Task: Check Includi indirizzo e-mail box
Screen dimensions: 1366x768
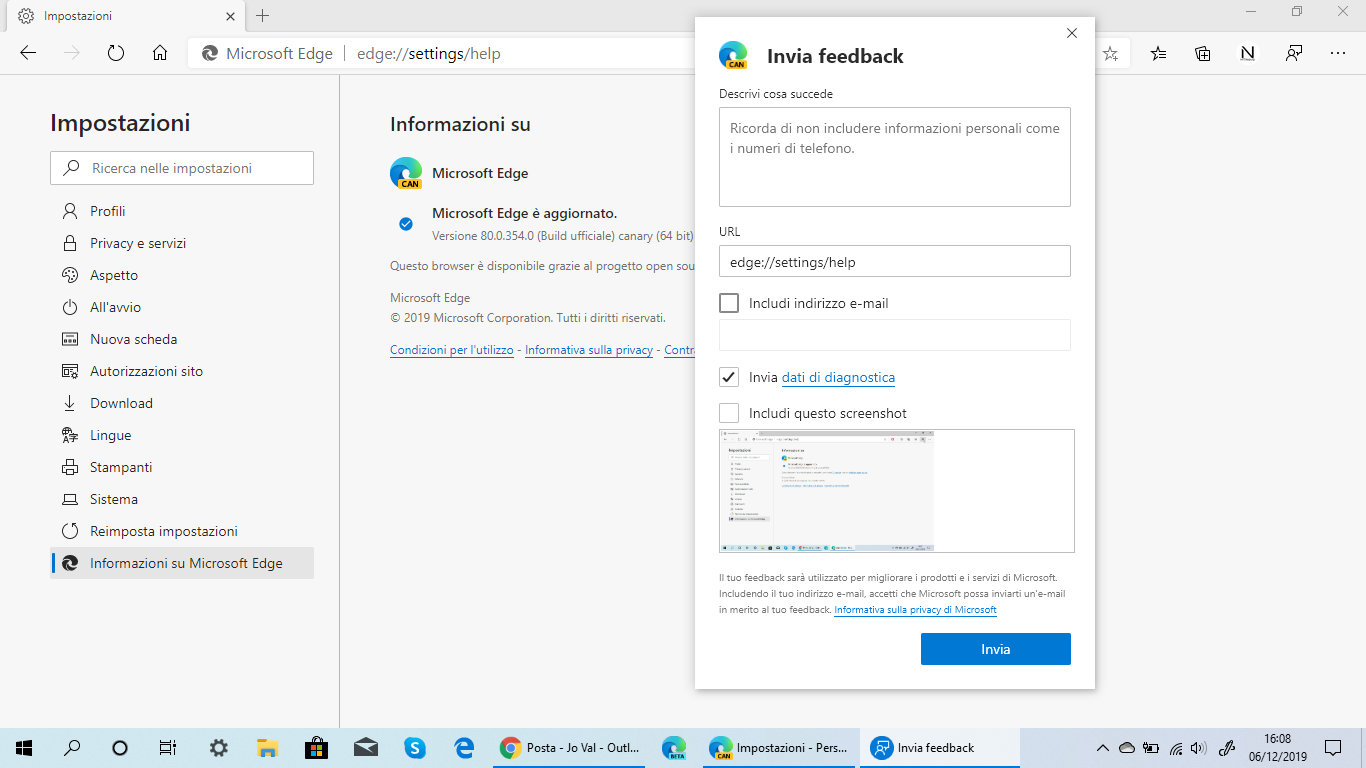Action: 729,303
